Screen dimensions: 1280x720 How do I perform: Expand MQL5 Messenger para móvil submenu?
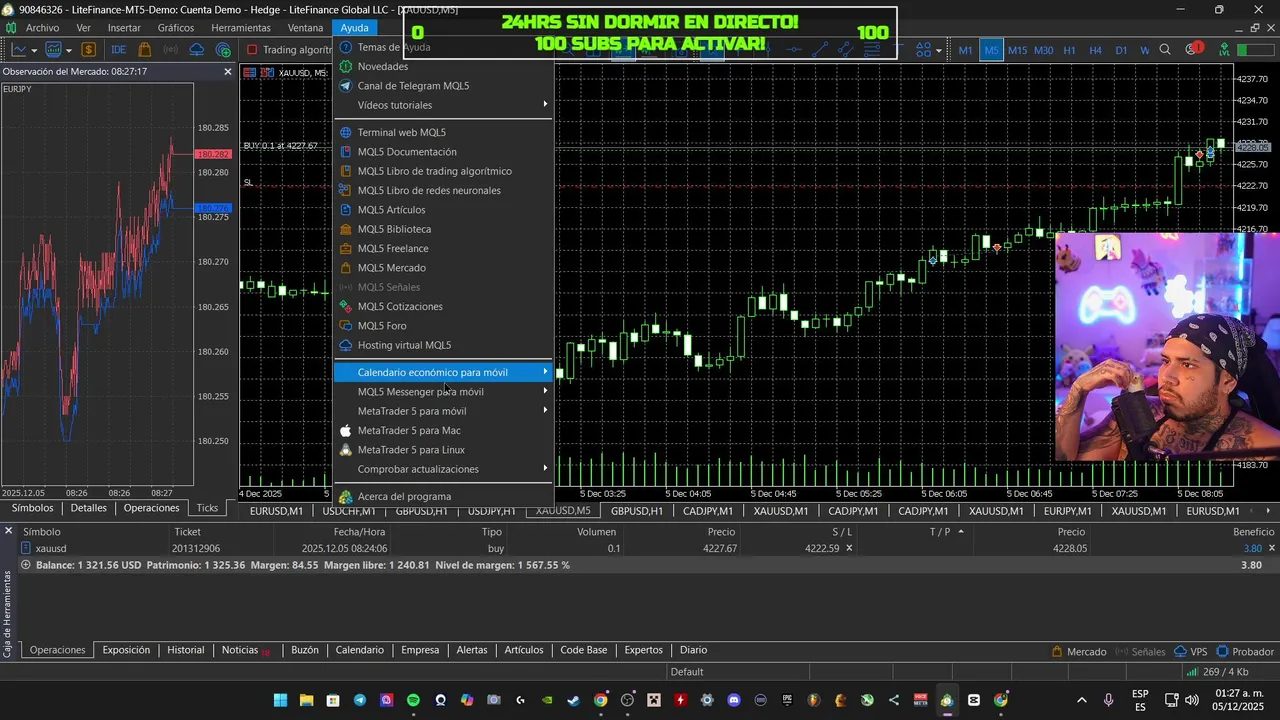click(443, 392)
